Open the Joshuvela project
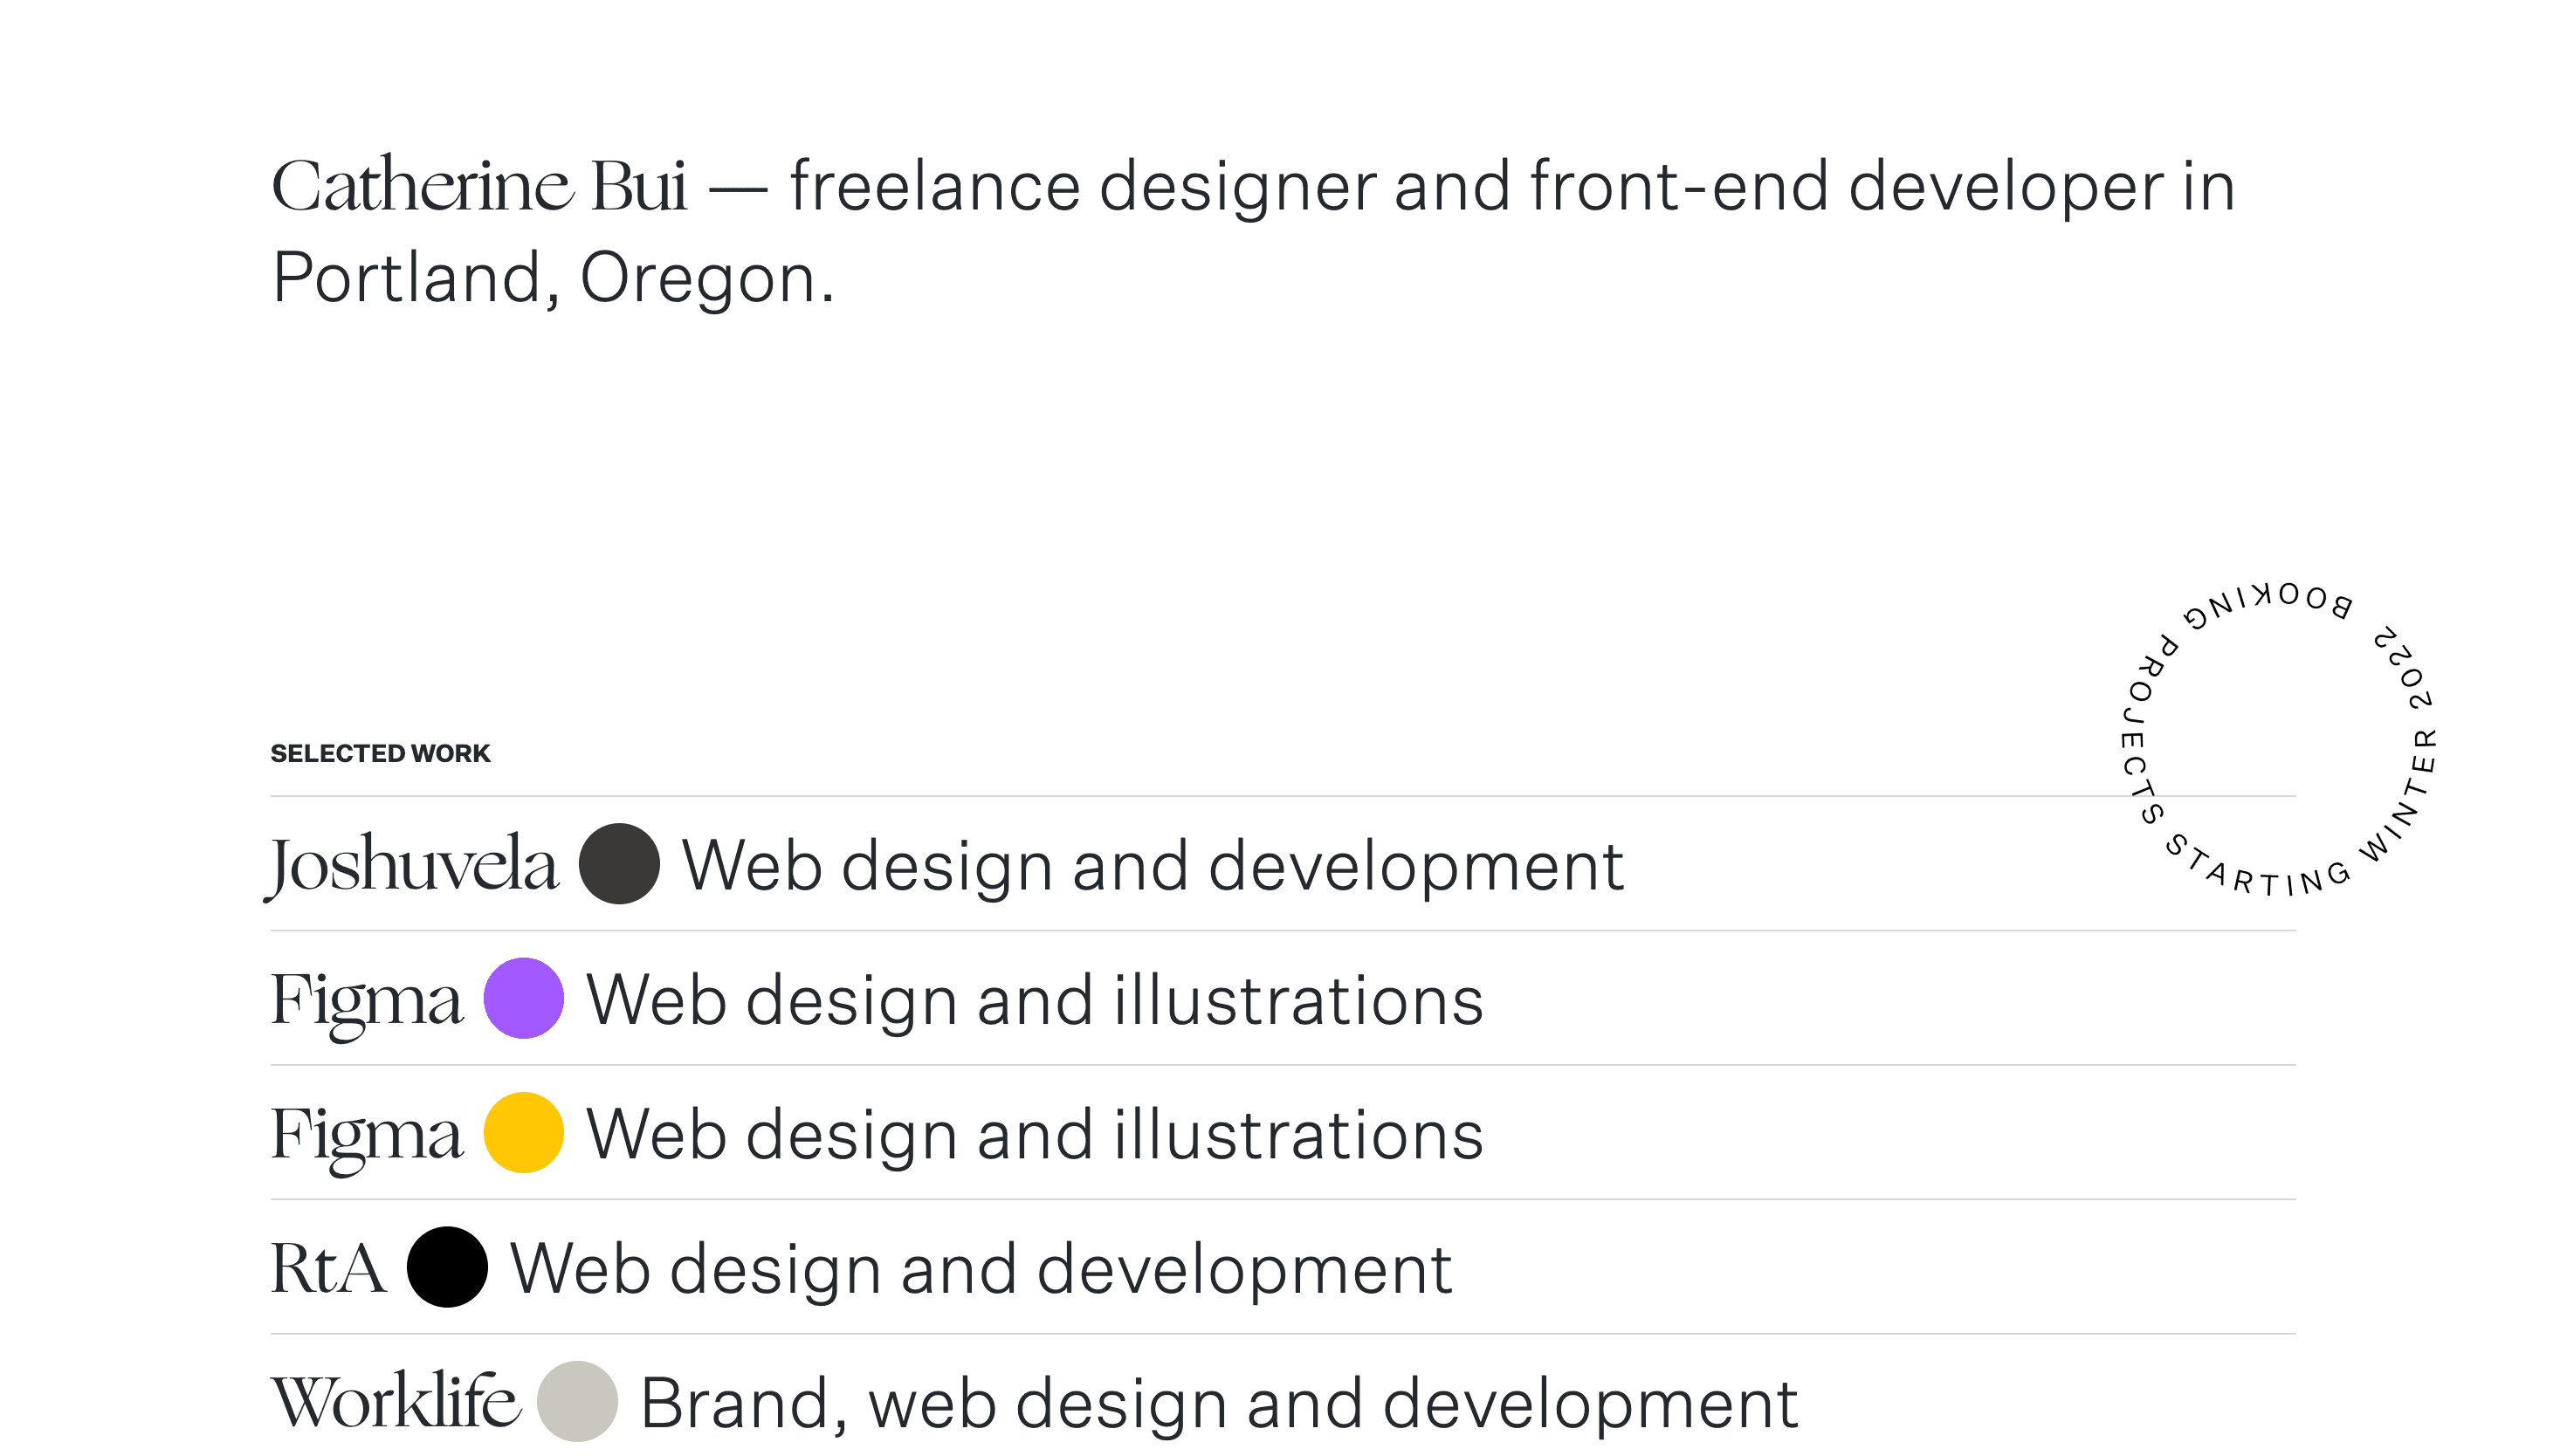The height and width of the screenshot is (1456, 2567). tap(415, 866)
